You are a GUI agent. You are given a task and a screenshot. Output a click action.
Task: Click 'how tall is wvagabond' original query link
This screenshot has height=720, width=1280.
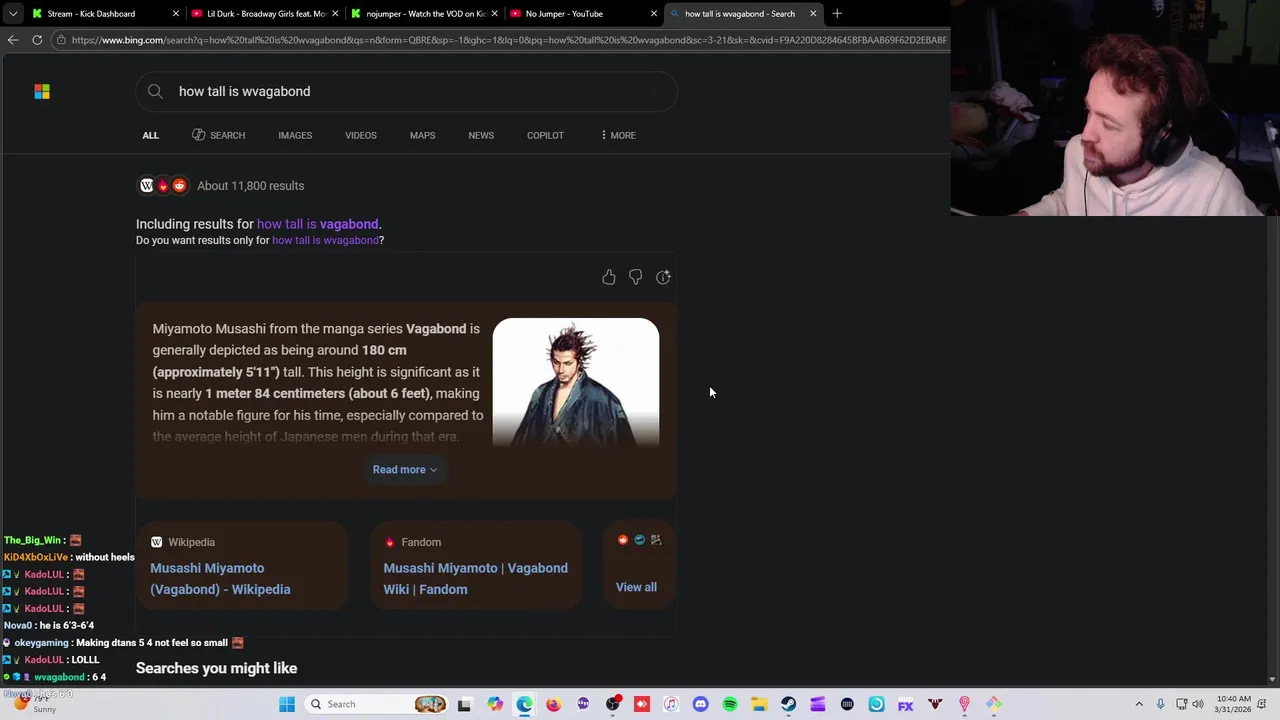(x=325, y=240)
